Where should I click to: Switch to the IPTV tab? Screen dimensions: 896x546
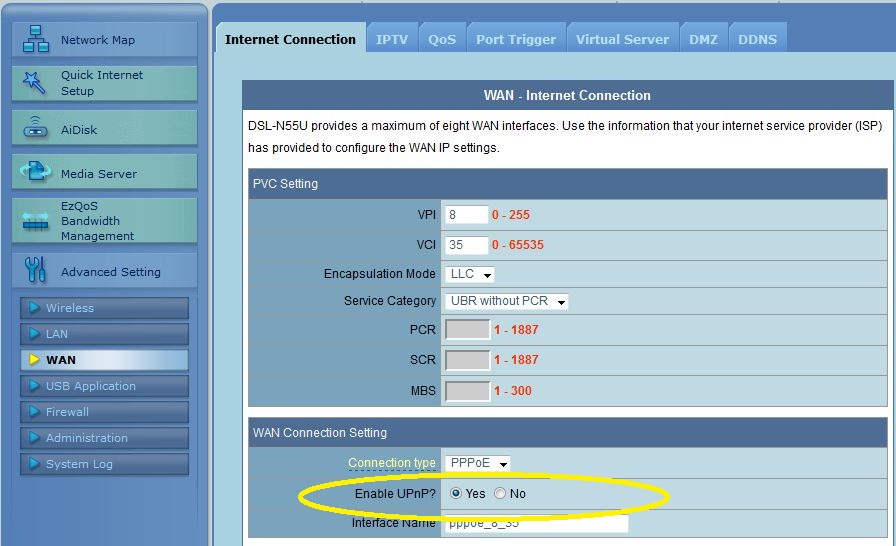(x=391, y=39)
